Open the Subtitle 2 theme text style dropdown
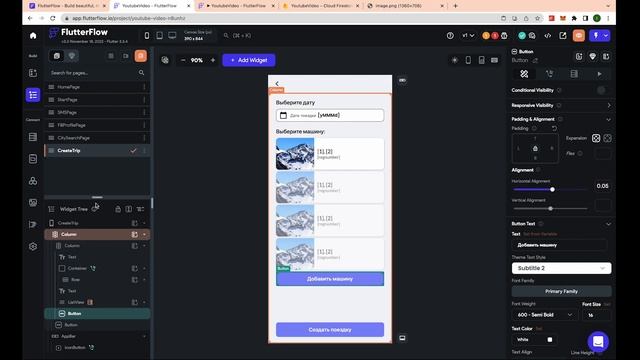640x360 pixels. (561, 268)
